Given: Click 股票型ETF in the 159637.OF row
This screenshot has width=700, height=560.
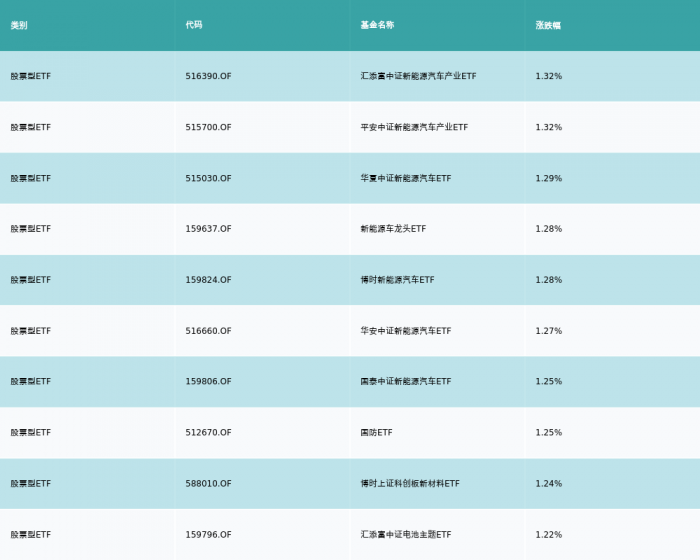Looking at the screenshot, I should tap(31, 229).
